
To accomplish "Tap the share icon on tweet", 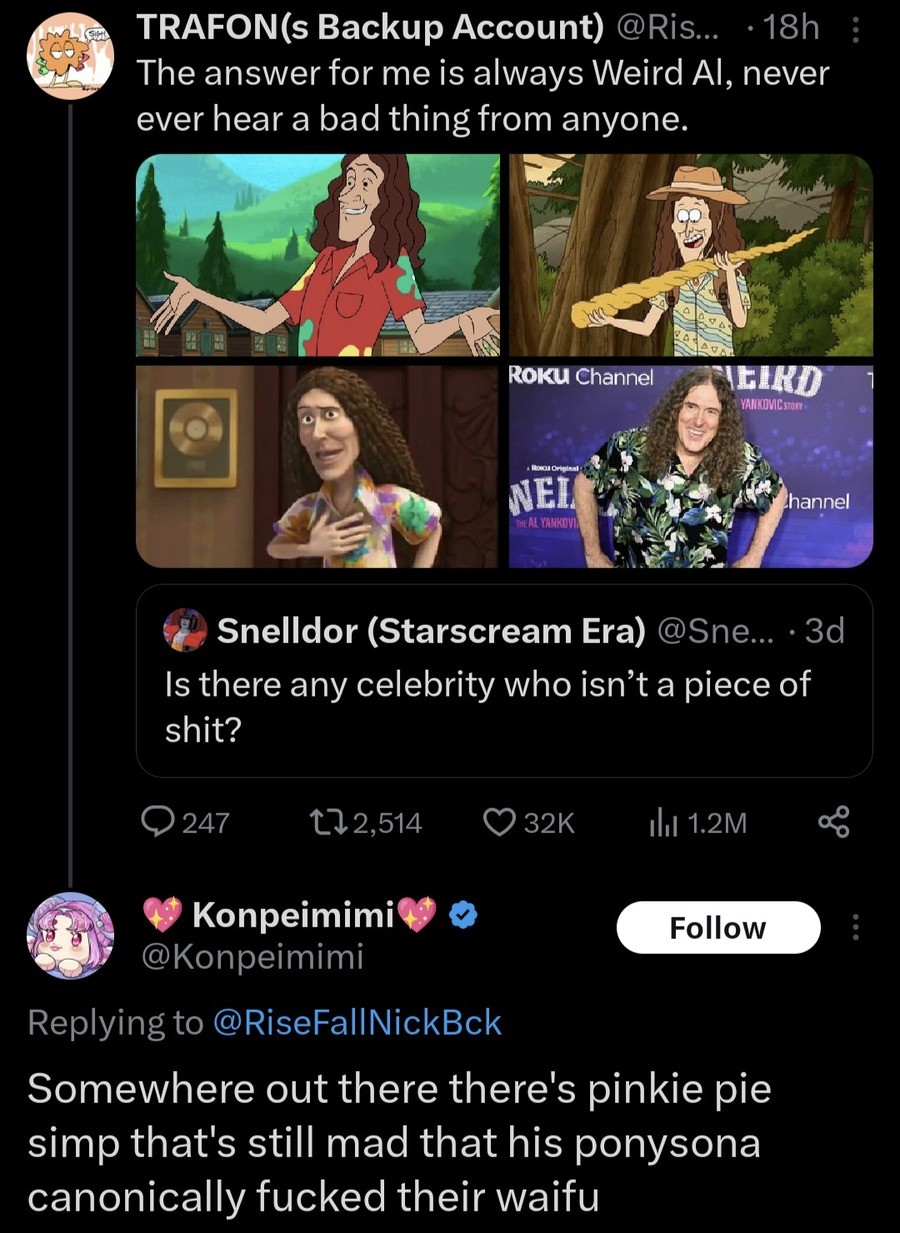I will click(833, 821).
